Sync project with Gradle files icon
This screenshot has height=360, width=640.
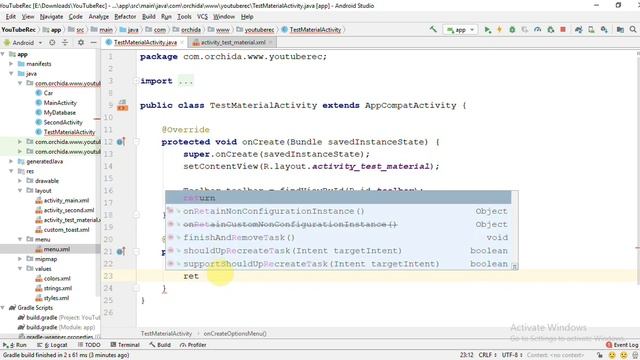[x=578, y=29]
